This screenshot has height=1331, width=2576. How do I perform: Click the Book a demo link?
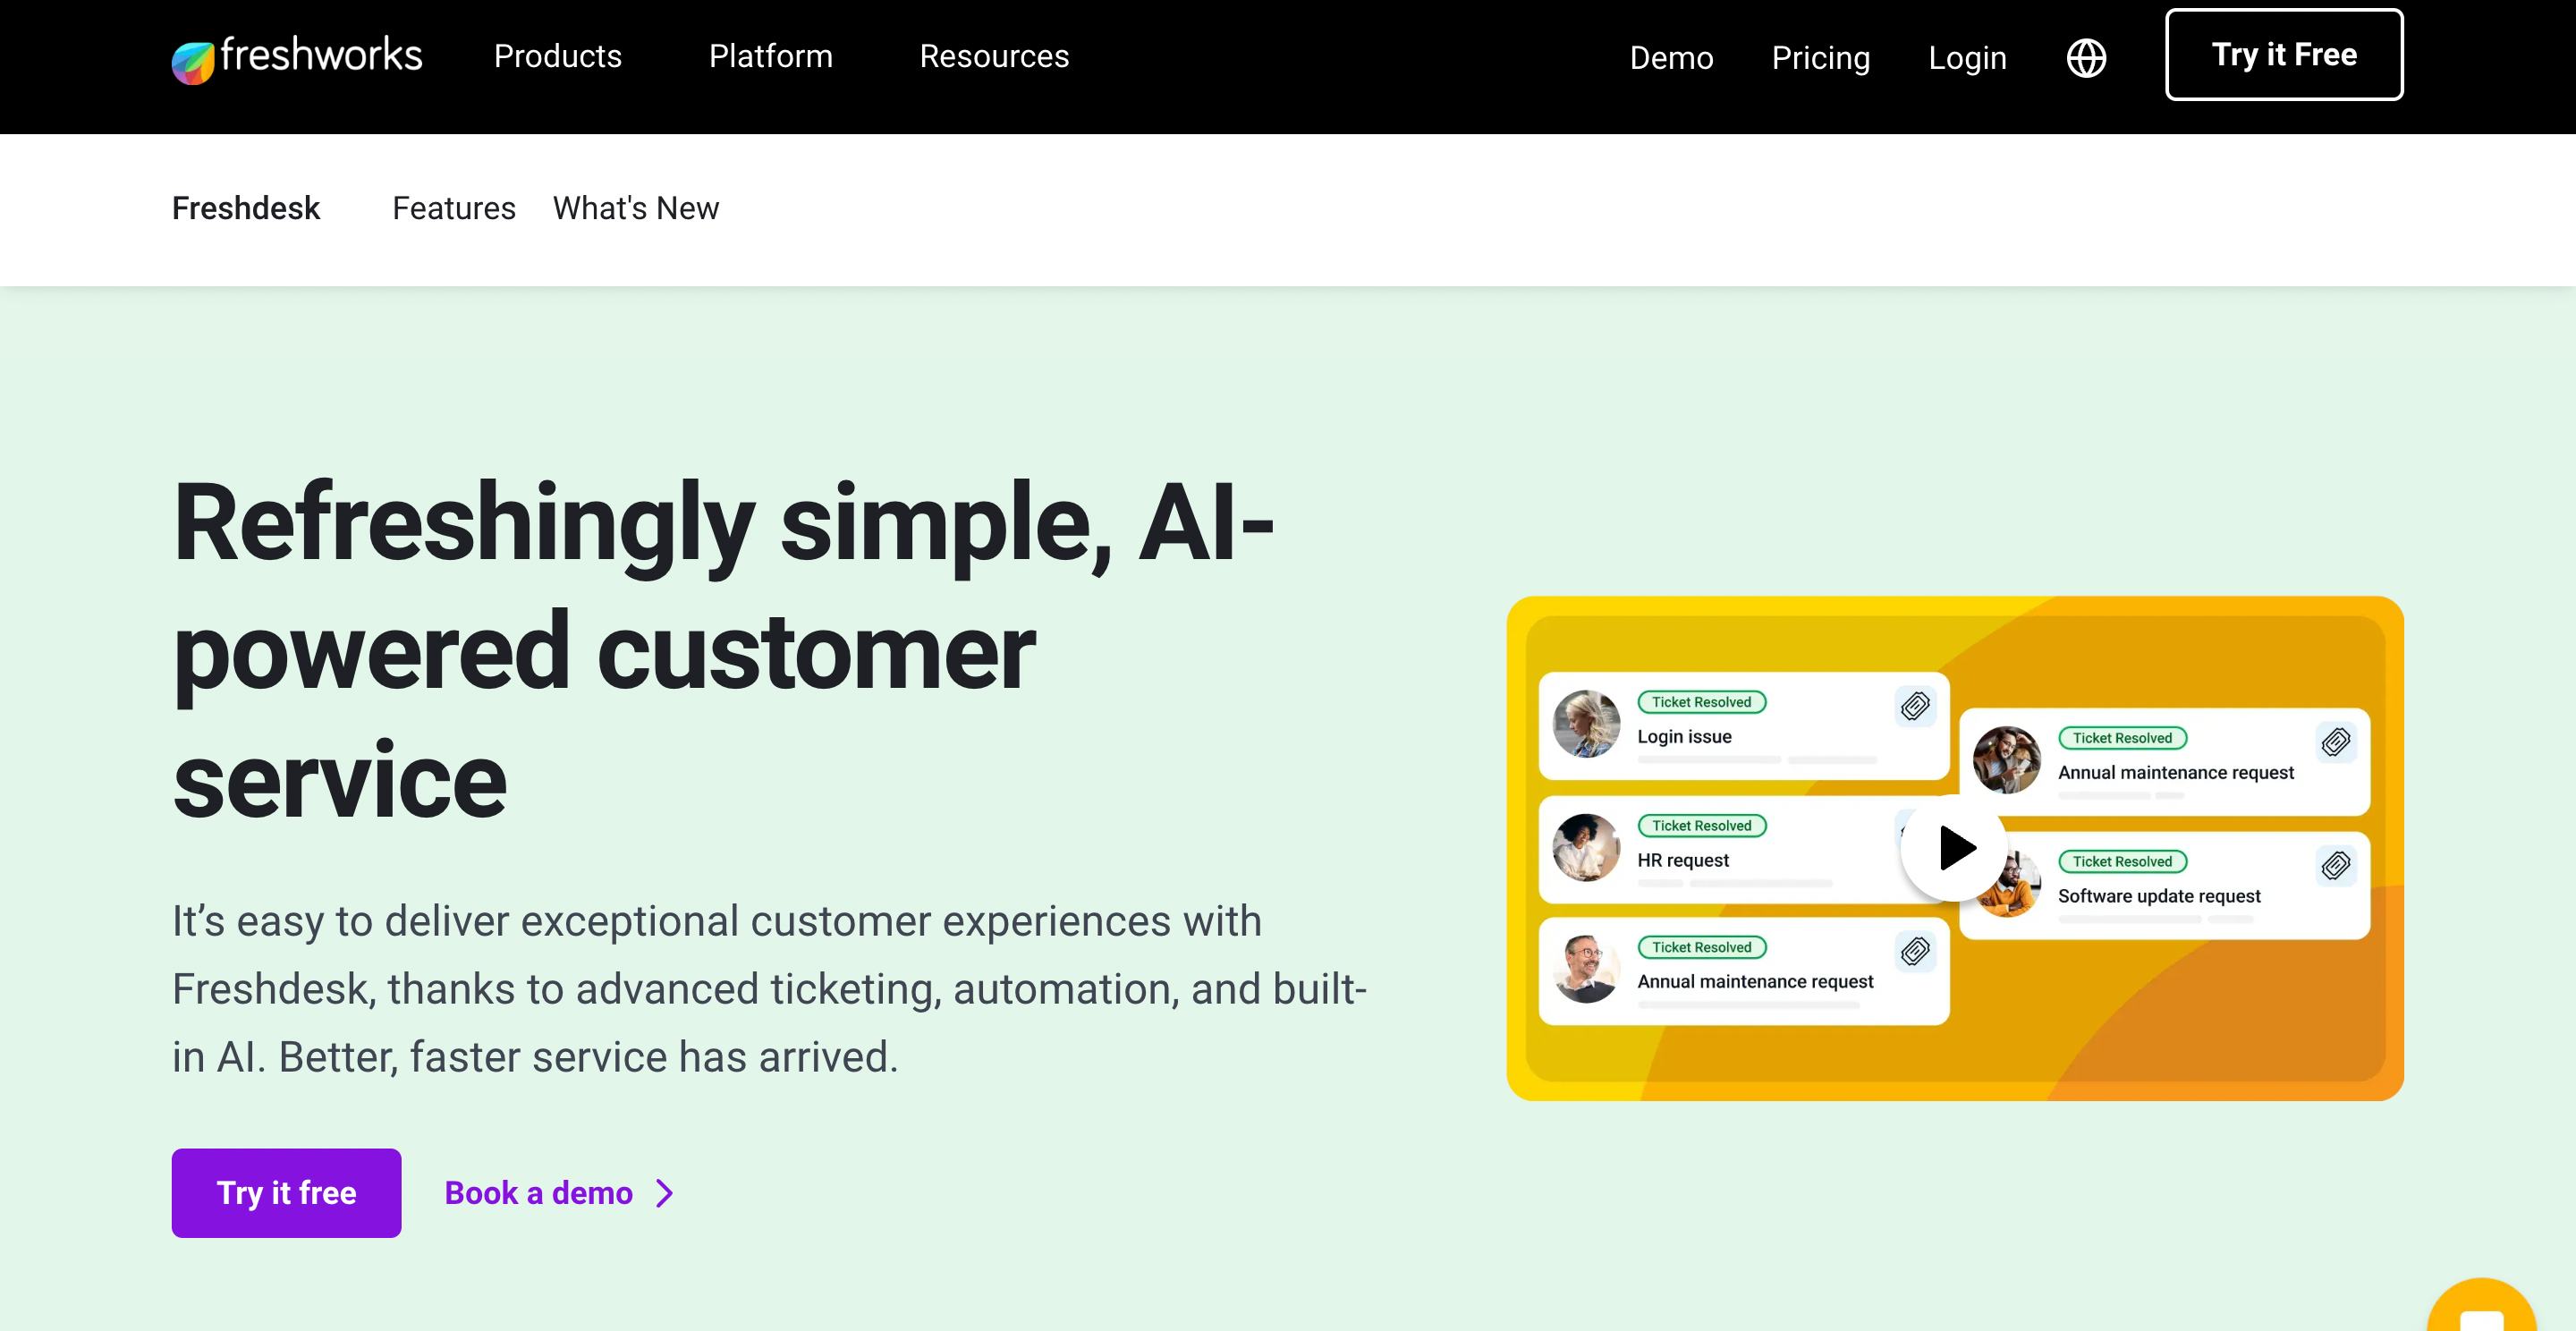tap(538, 1193)
